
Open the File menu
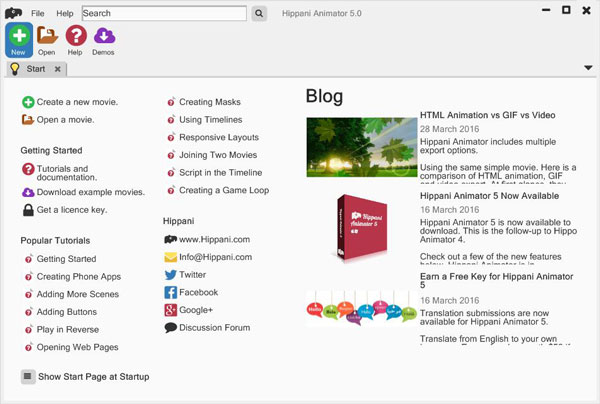click(38, 13)
